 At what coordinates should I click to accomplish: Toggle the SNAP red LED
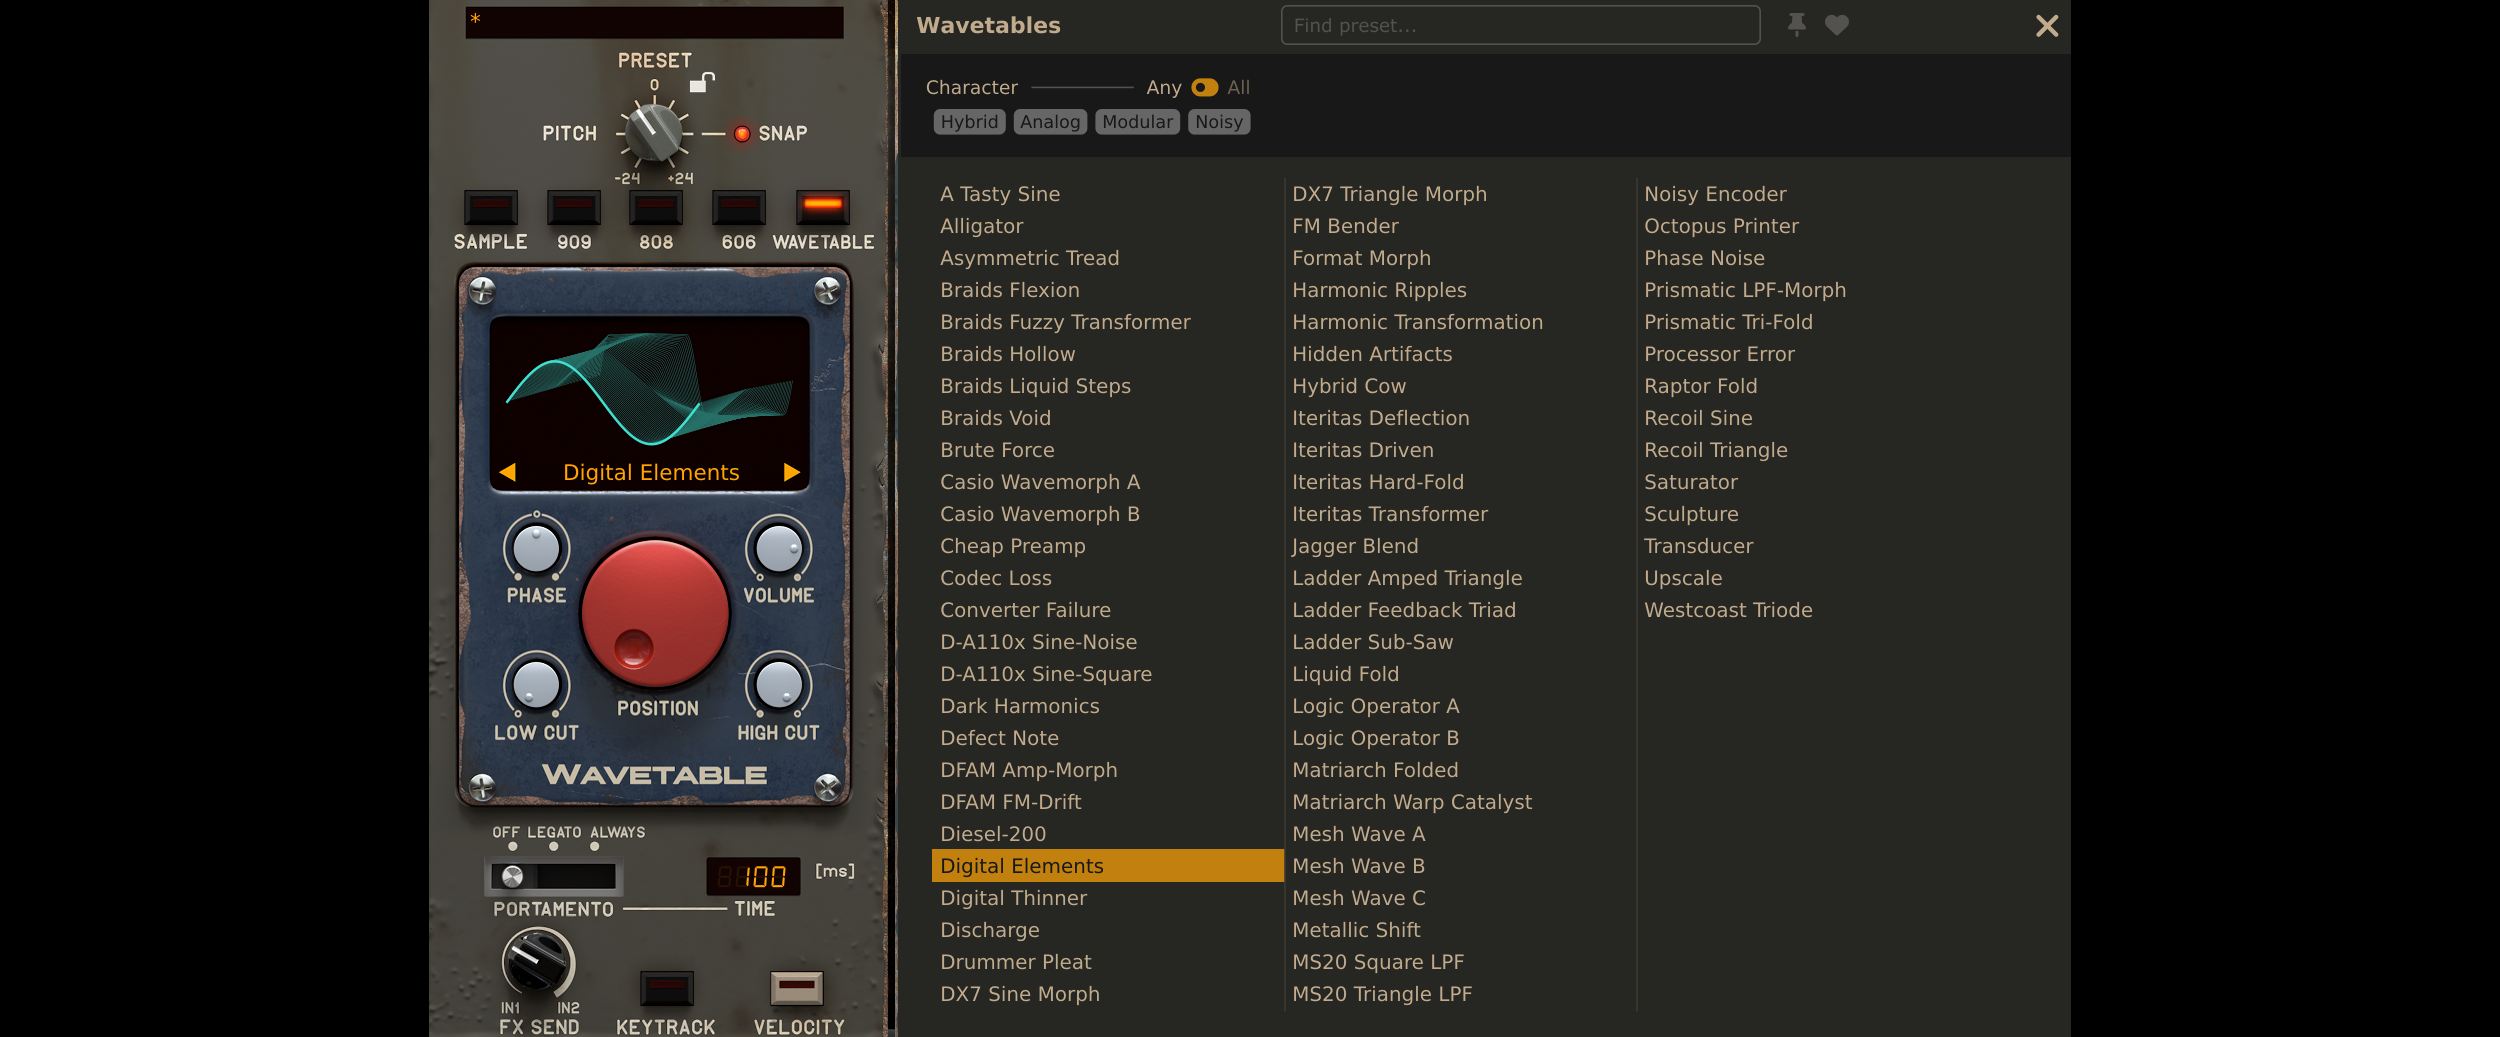pos(742,134)
